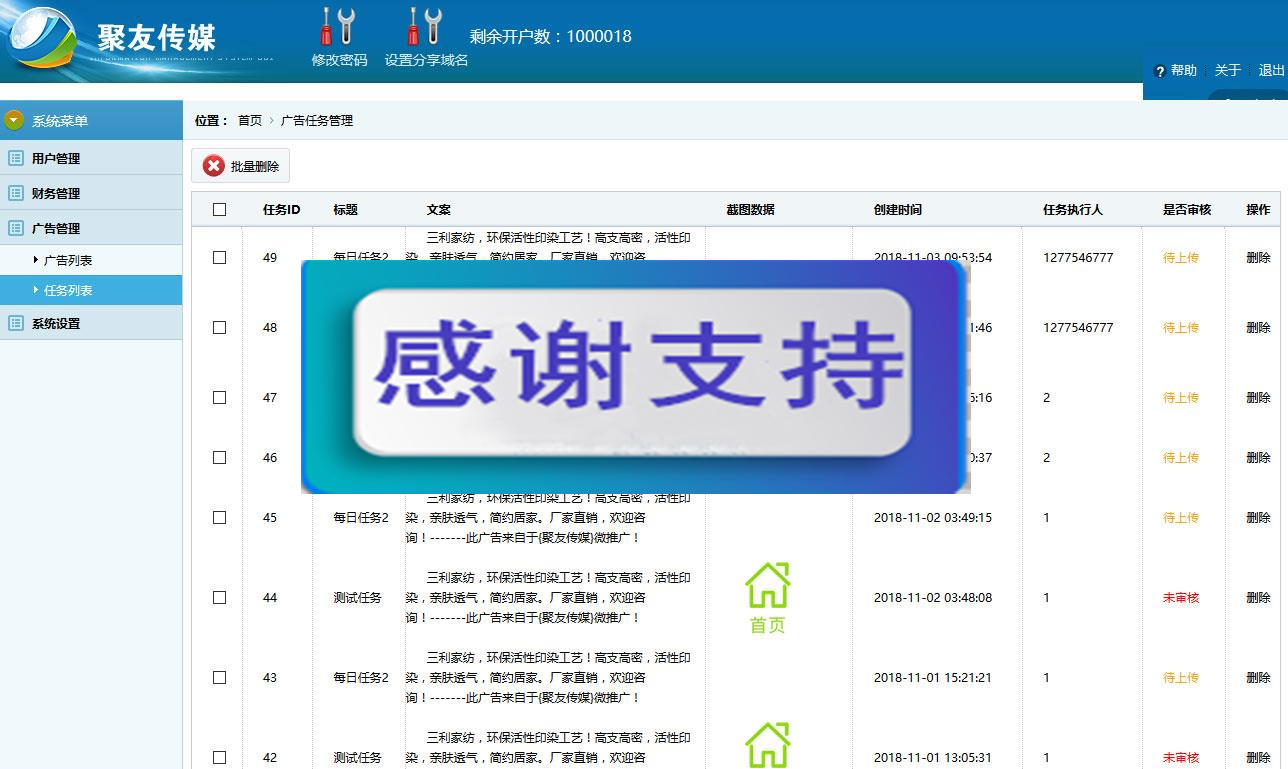
Task: Click the 感谢支持 overlay banner
Action: point(636,377)
